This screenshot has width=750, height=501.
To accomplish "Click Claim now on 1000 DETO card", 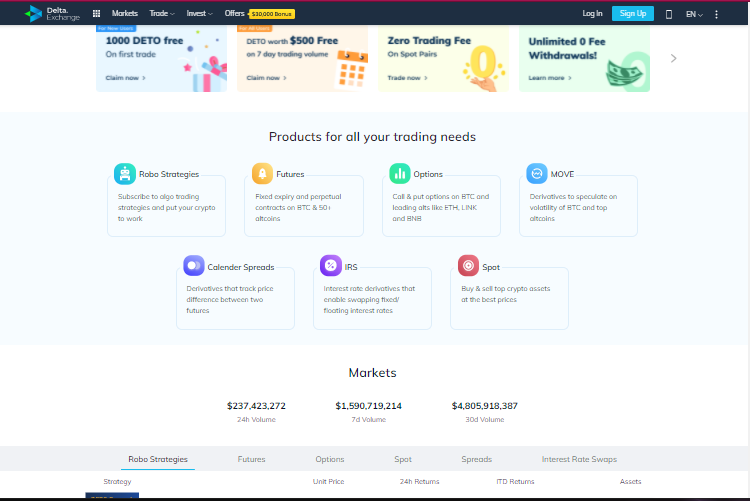I will [x=125, y=78].
